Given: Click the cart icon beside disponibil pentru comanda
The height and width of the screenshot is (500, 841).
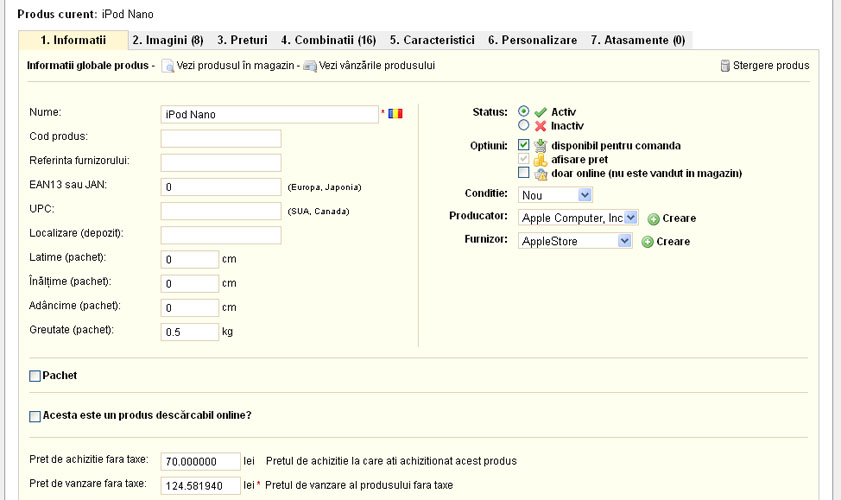Looking at the screenshot, I should point(541,145).
